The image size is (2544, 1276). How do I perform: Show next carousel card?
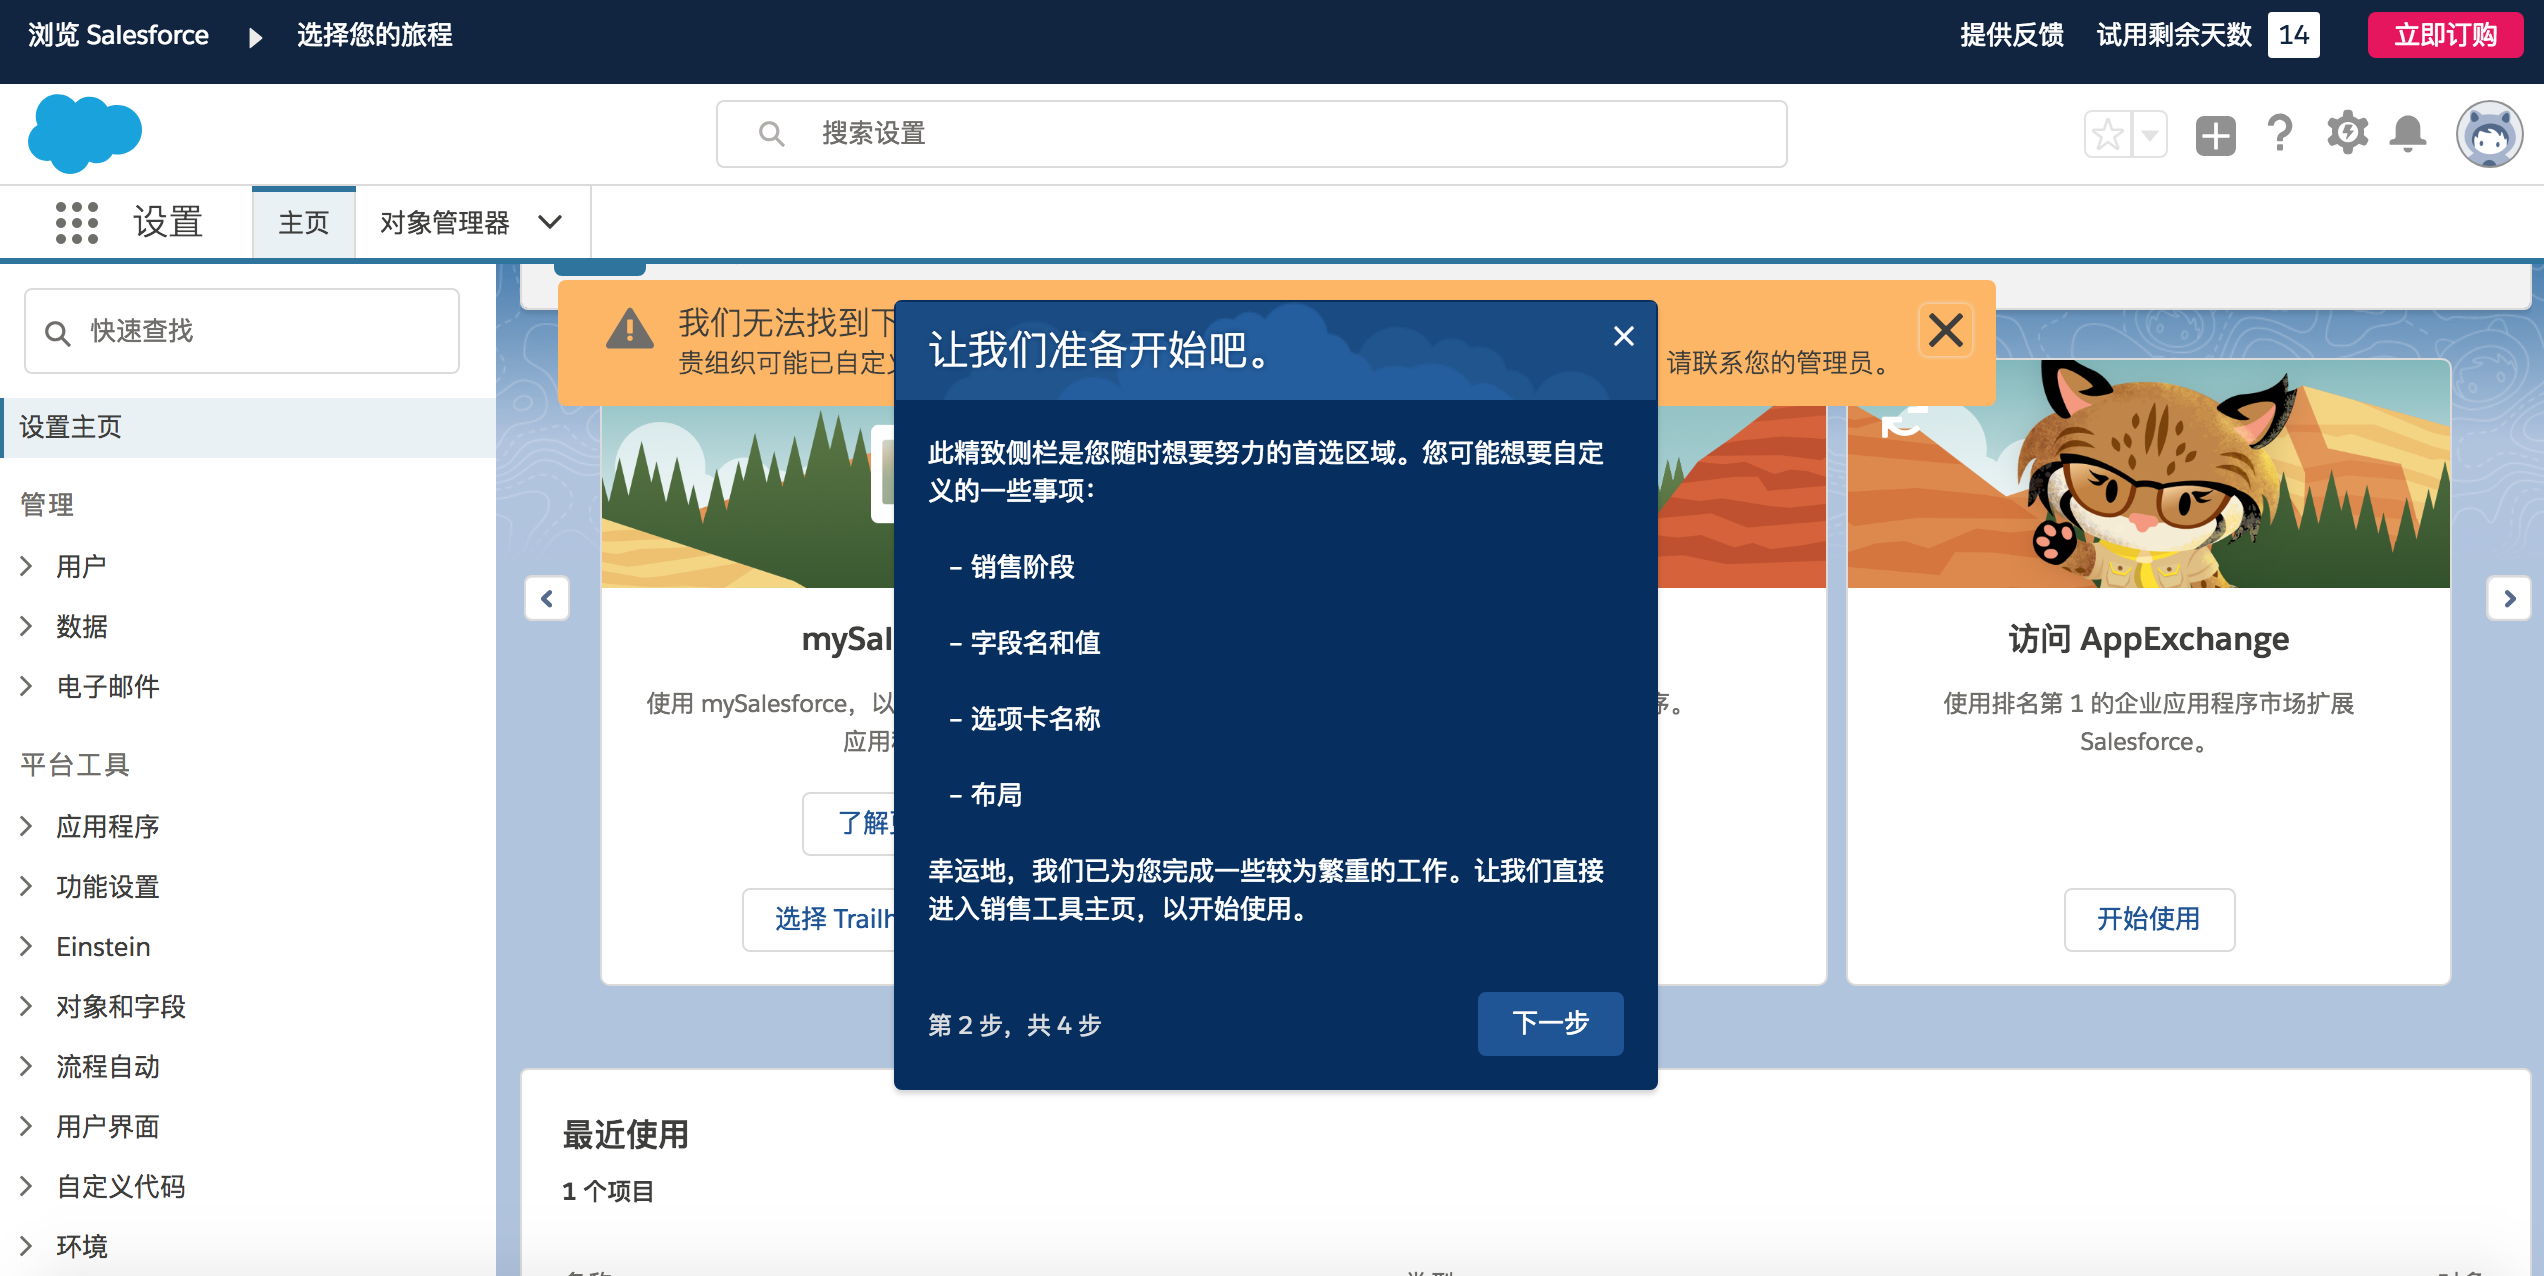pyautogui.click(x=2509, y=598)
